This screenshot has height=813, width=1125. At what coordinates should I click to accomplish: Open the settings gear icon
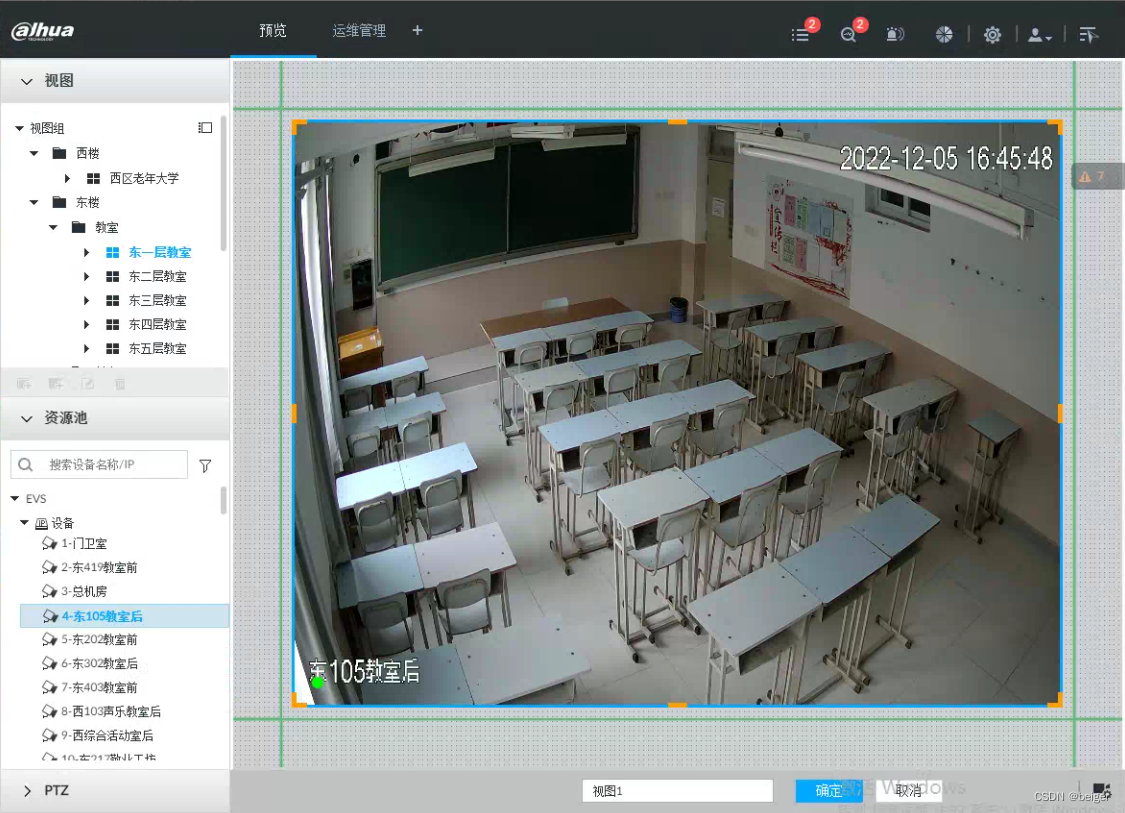(x=992, y=34)
